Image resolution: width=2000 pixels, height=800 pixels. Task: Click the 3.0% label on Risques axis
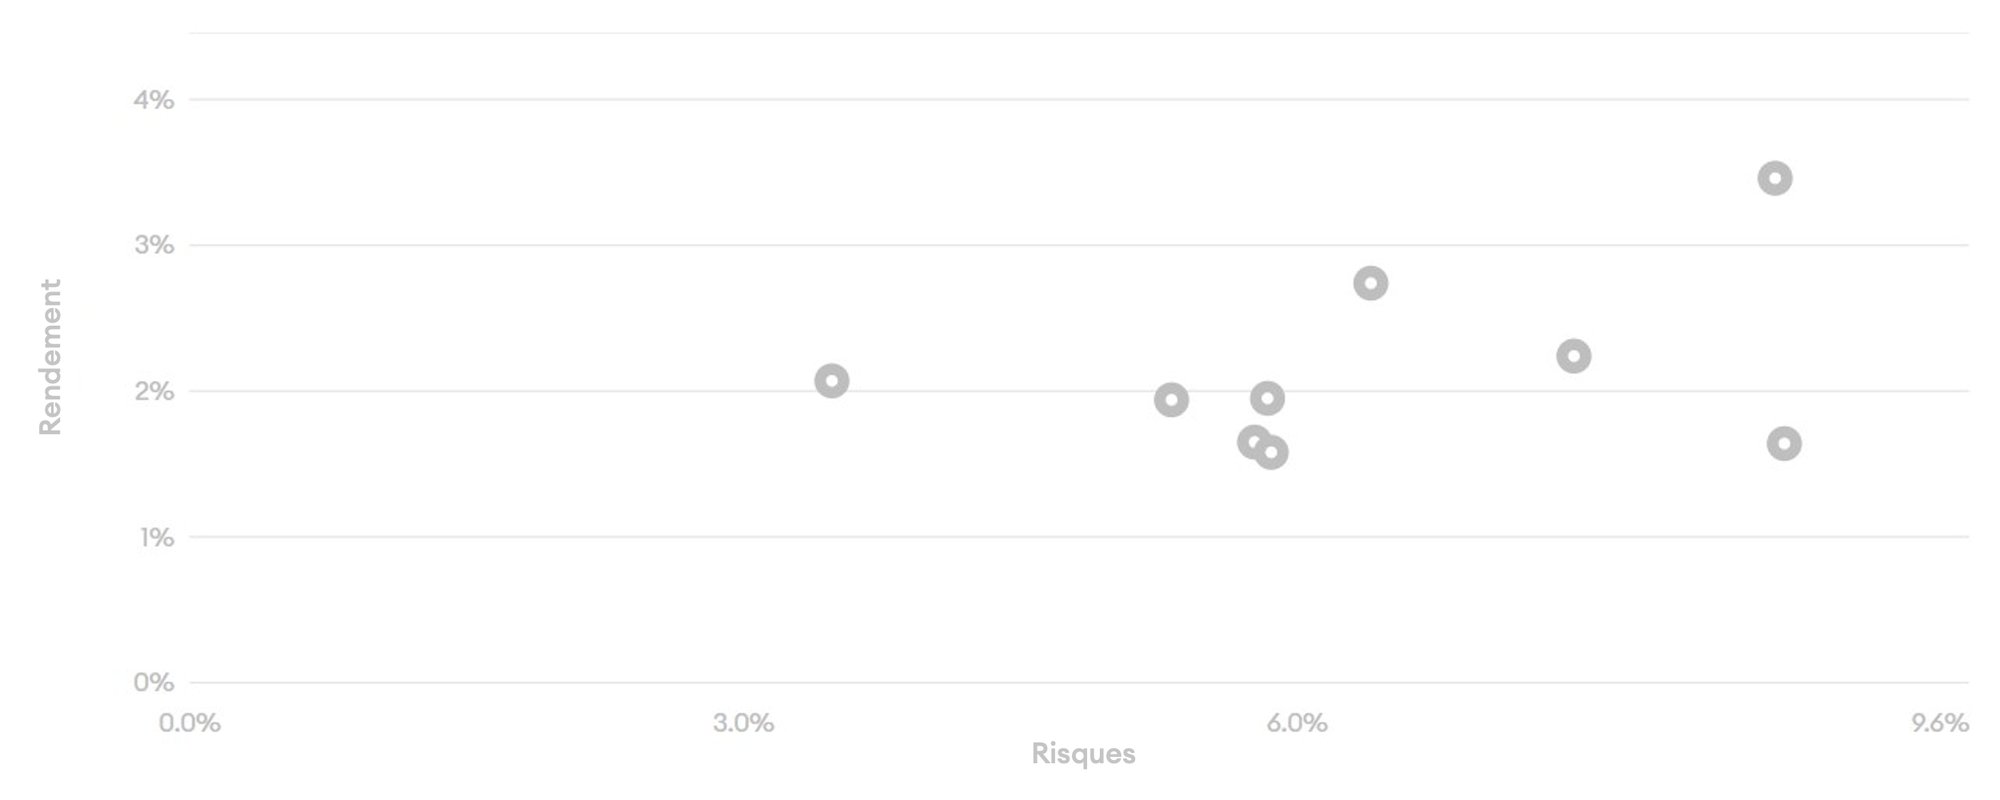click(743, 723)
